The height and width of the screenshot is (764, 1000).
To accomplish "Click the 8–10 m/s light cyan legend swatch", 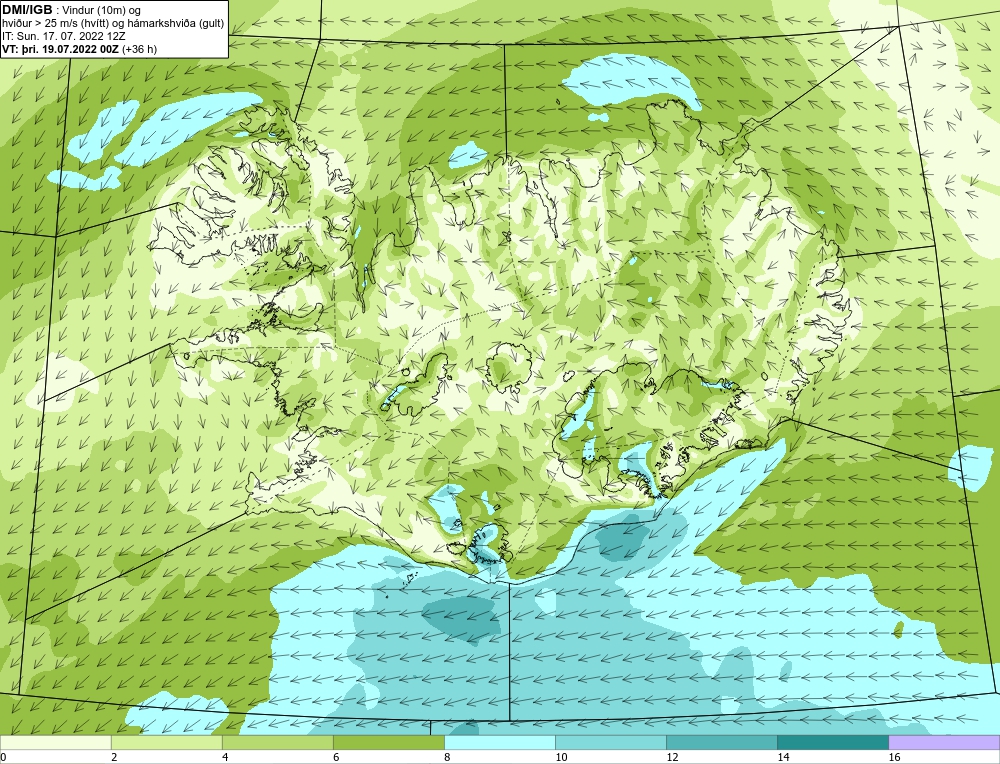I will (x=499, y=743).
